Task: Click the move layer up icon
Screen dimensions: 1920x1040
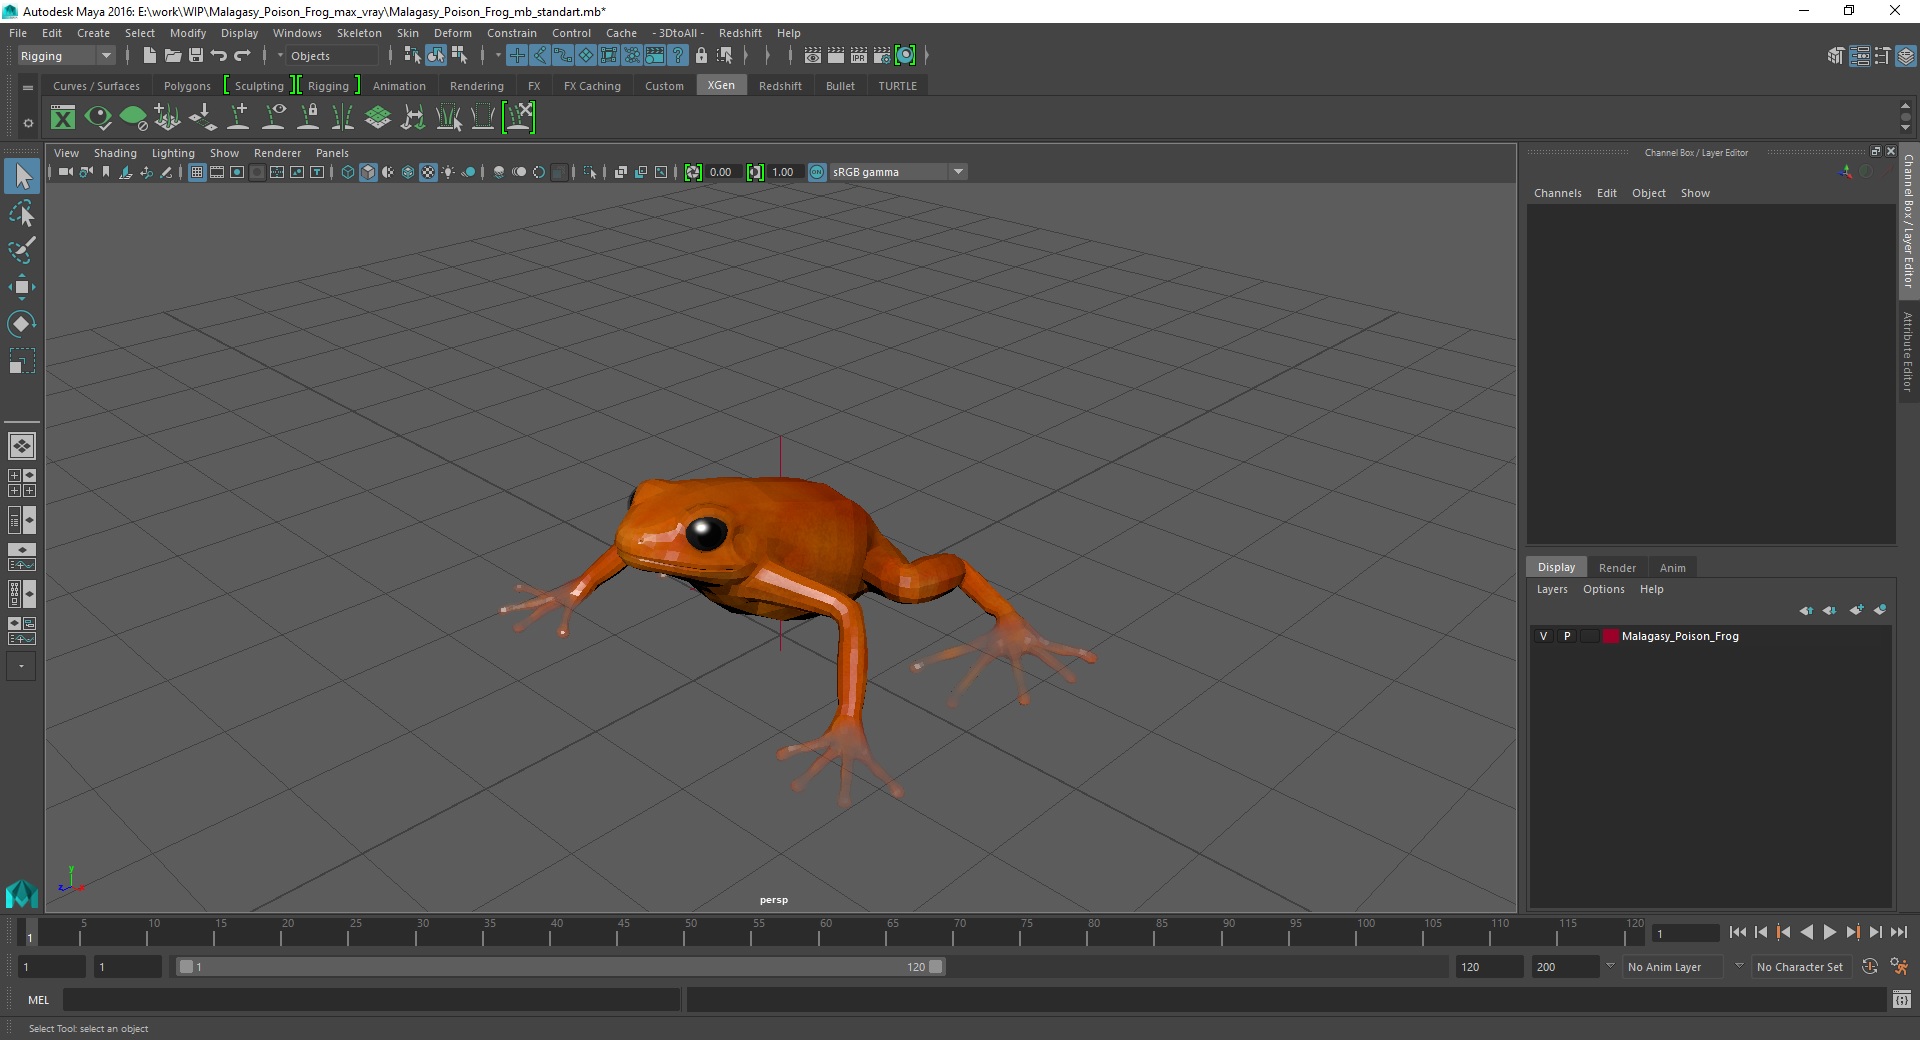Action: point(1806,610)
